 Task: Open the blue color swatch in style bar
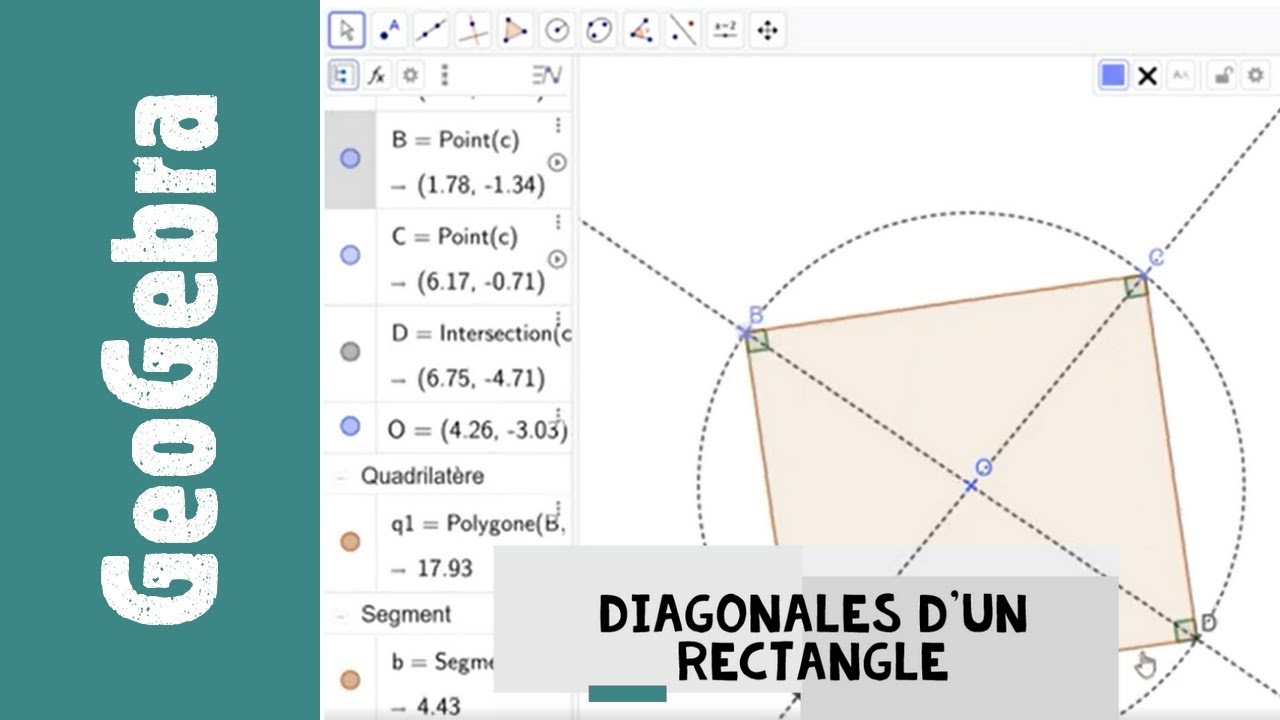(x=1113, y=75)
